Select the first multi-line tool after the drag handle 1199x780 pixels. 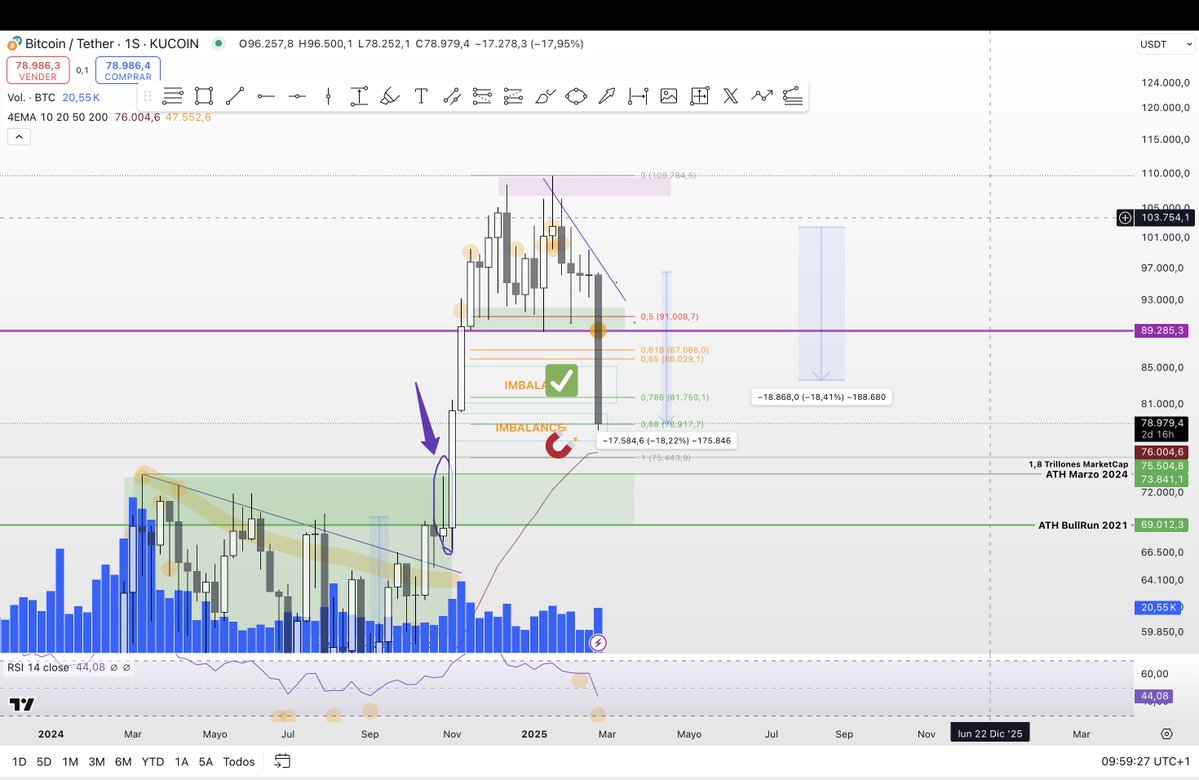point(173,96)
